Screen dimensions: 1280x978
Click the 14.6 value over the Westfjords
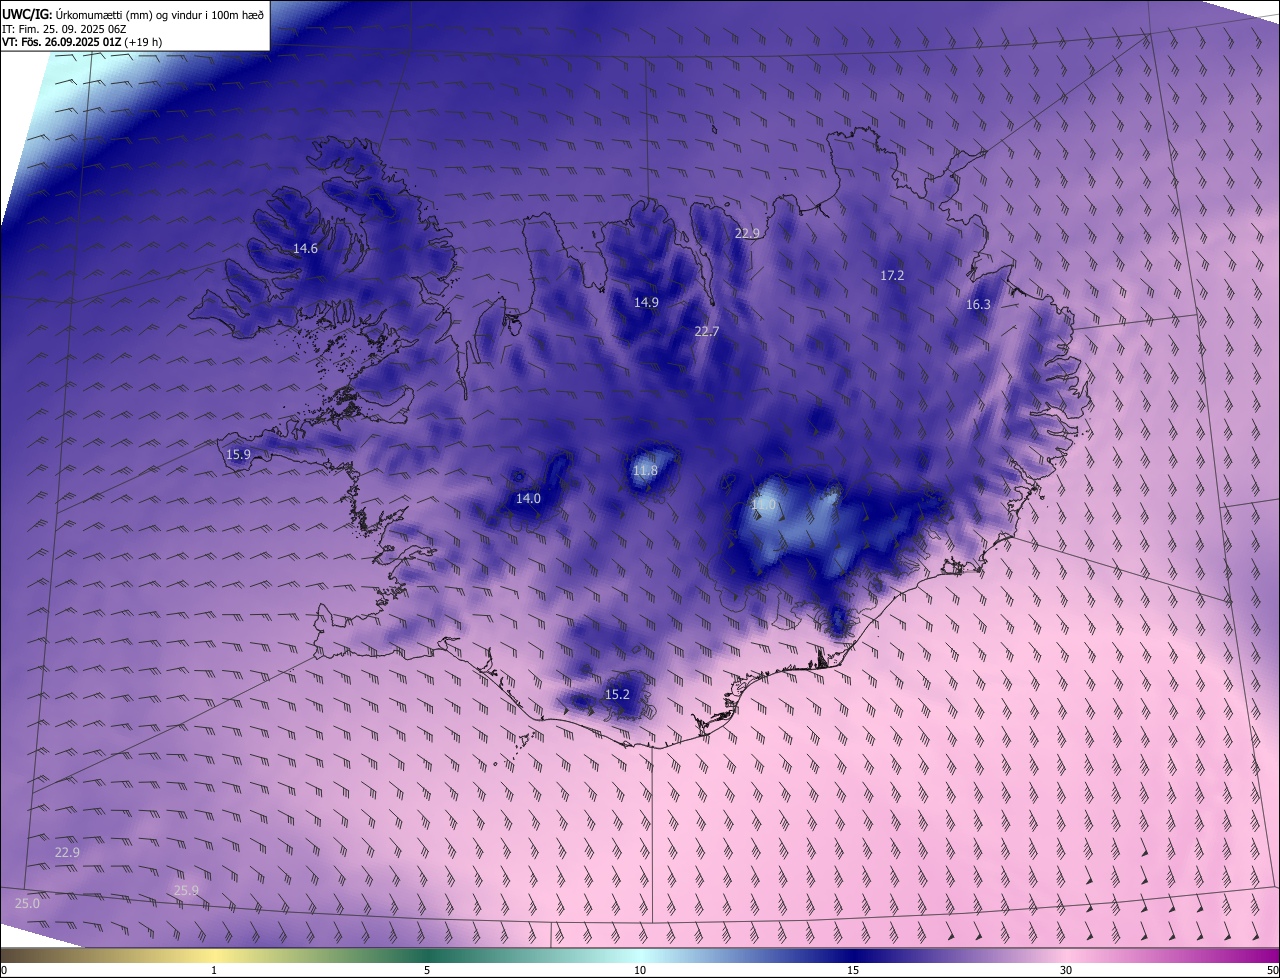[305, 248]
